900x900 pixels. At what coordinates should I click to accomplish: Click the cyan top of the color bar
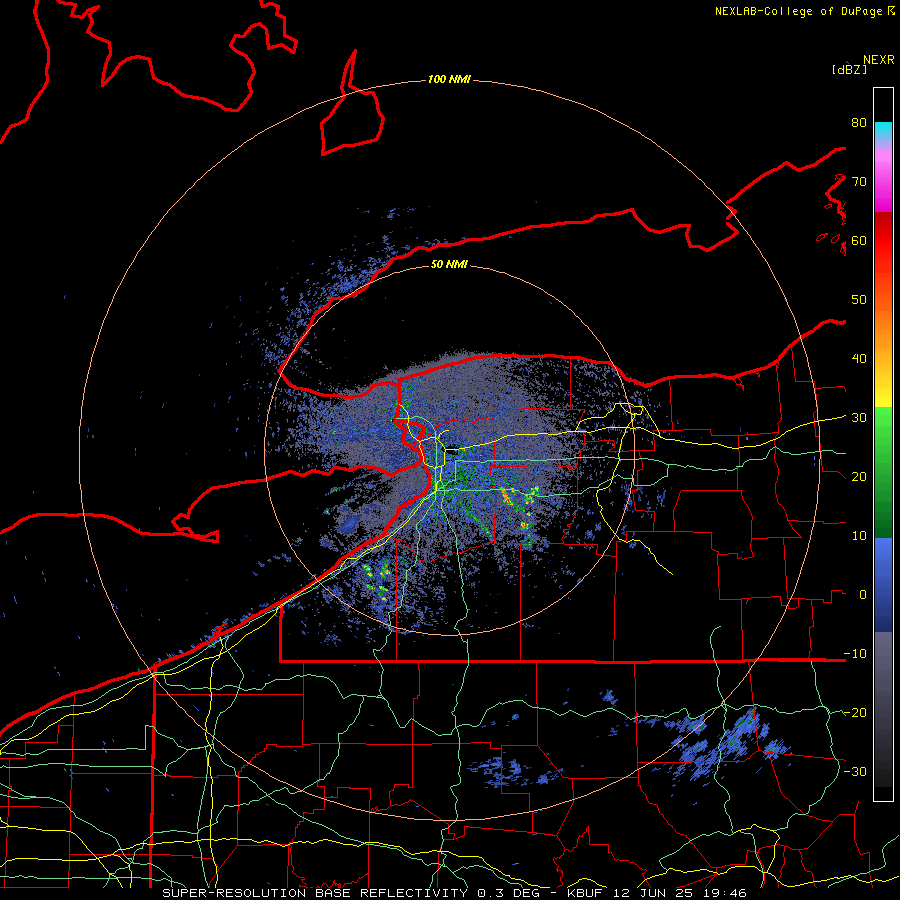[x=883, y=131]
